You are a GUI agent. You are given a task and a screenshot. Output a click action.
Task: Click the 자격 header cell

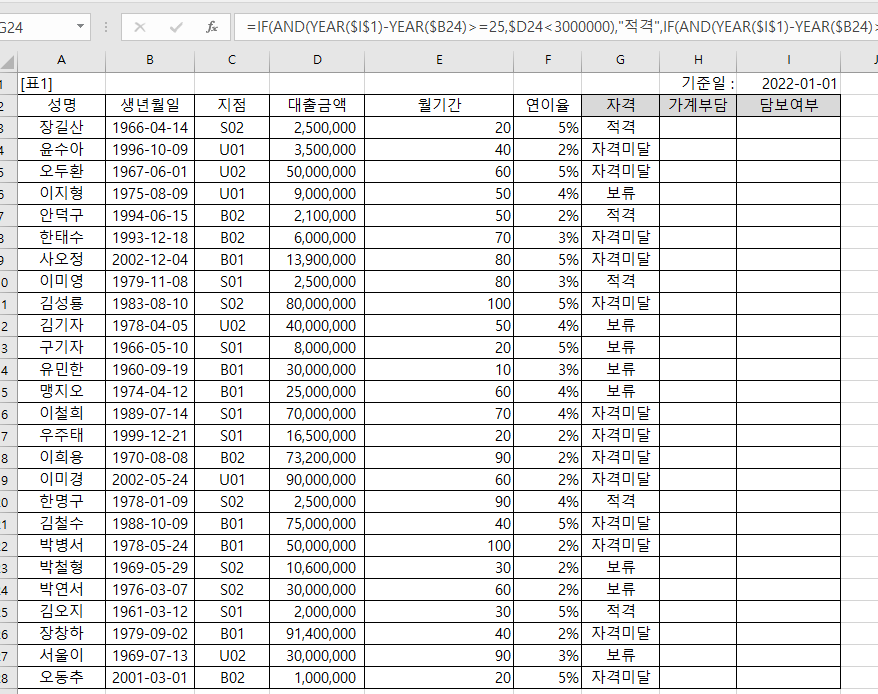click(620, 105)
